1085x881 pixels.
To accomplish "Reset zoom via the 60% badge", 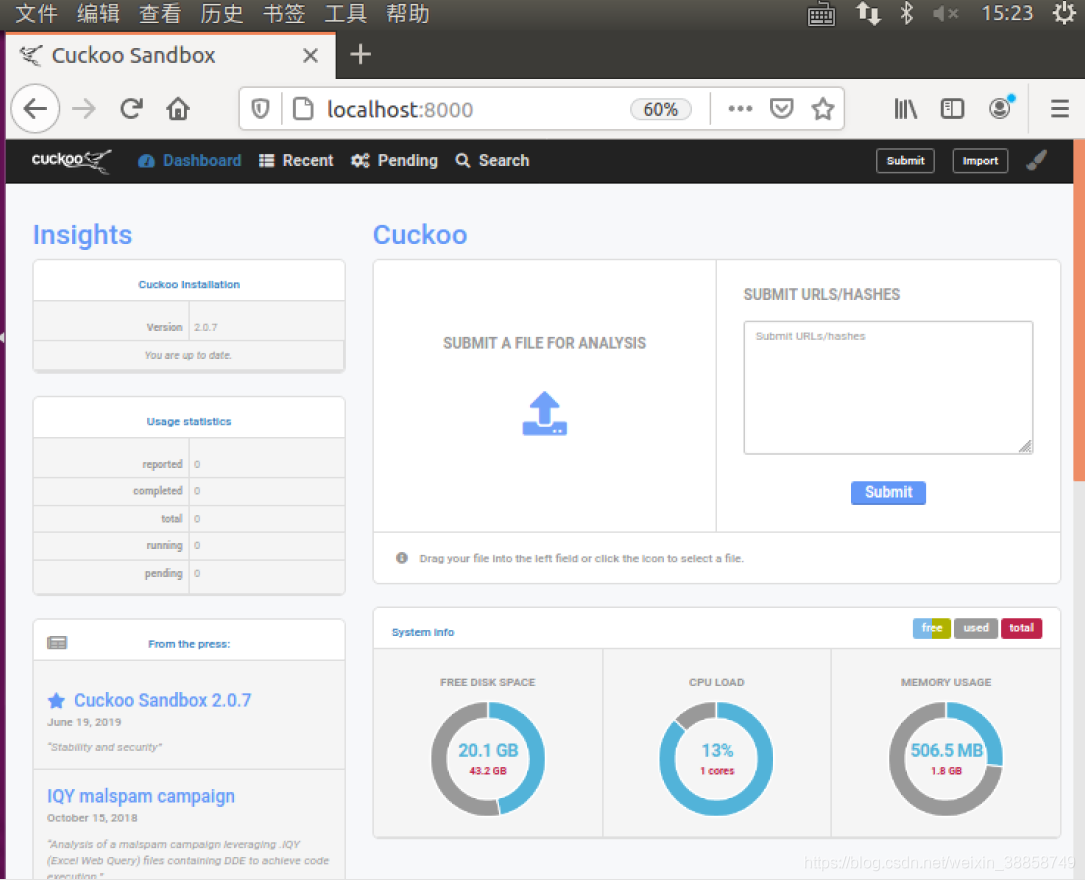I will click(661, 109).
